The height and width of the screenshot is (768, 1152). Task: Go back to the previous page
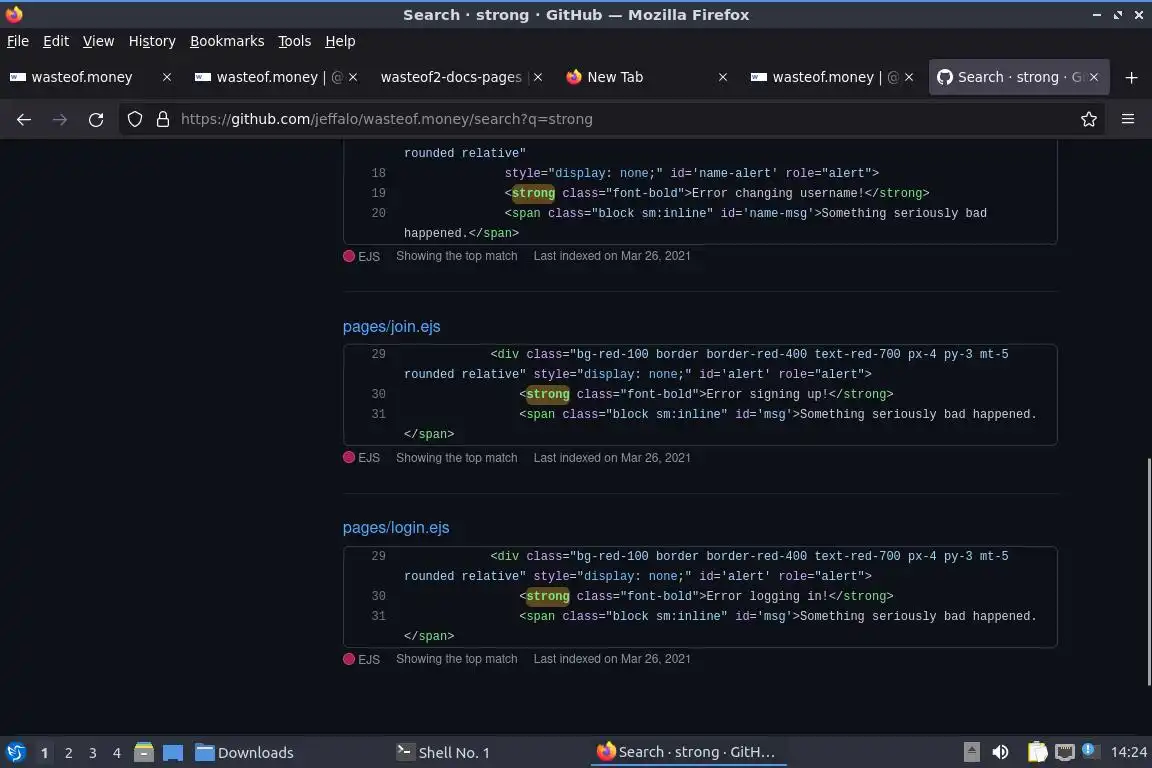click(x=24, y=119)
